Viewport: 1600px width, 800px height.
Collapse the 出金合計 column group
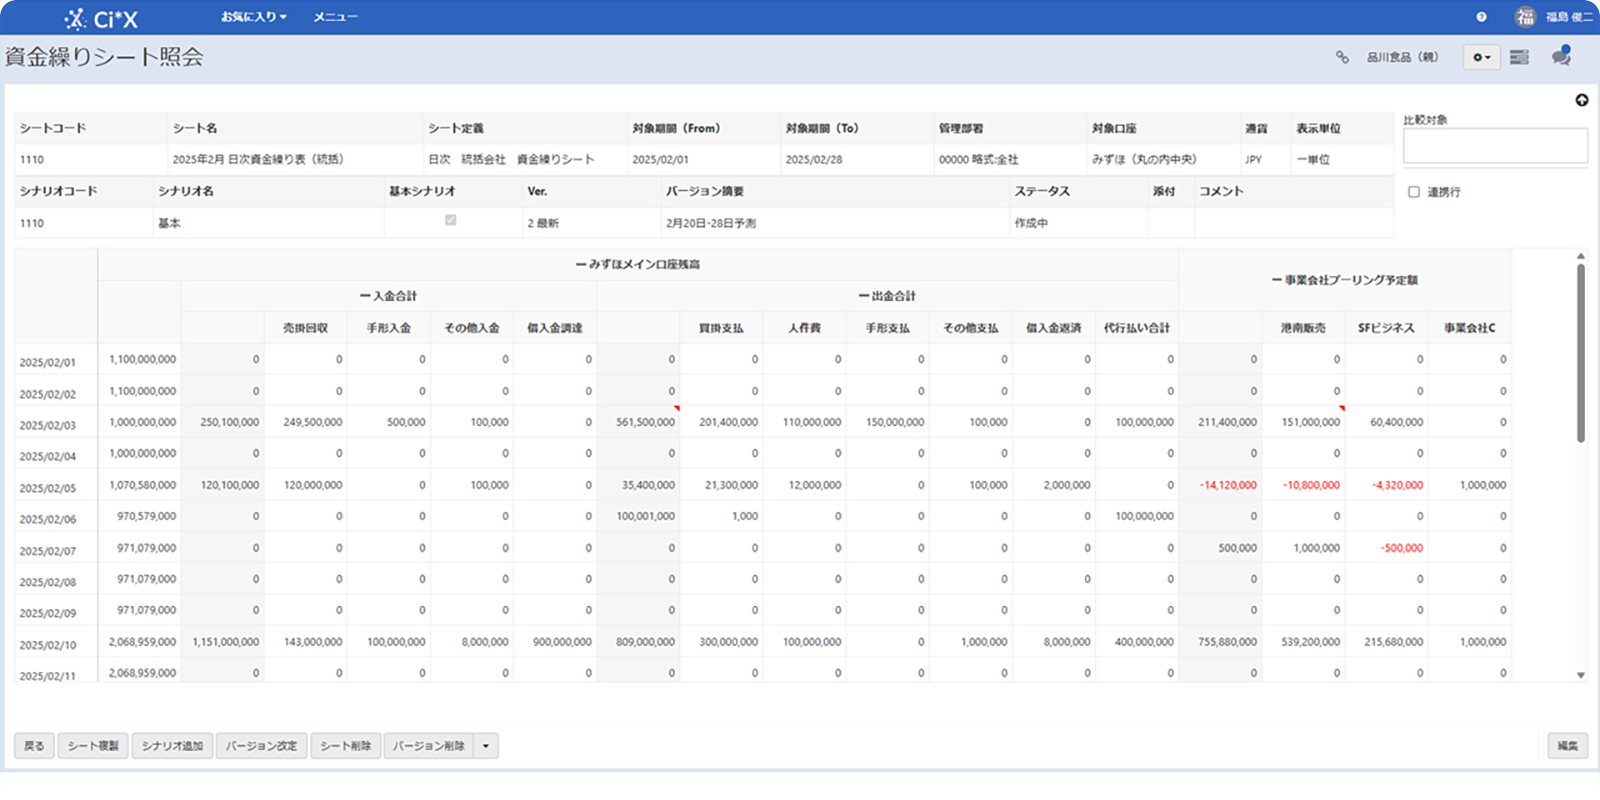pyautogui.click(x=864, y=296)
